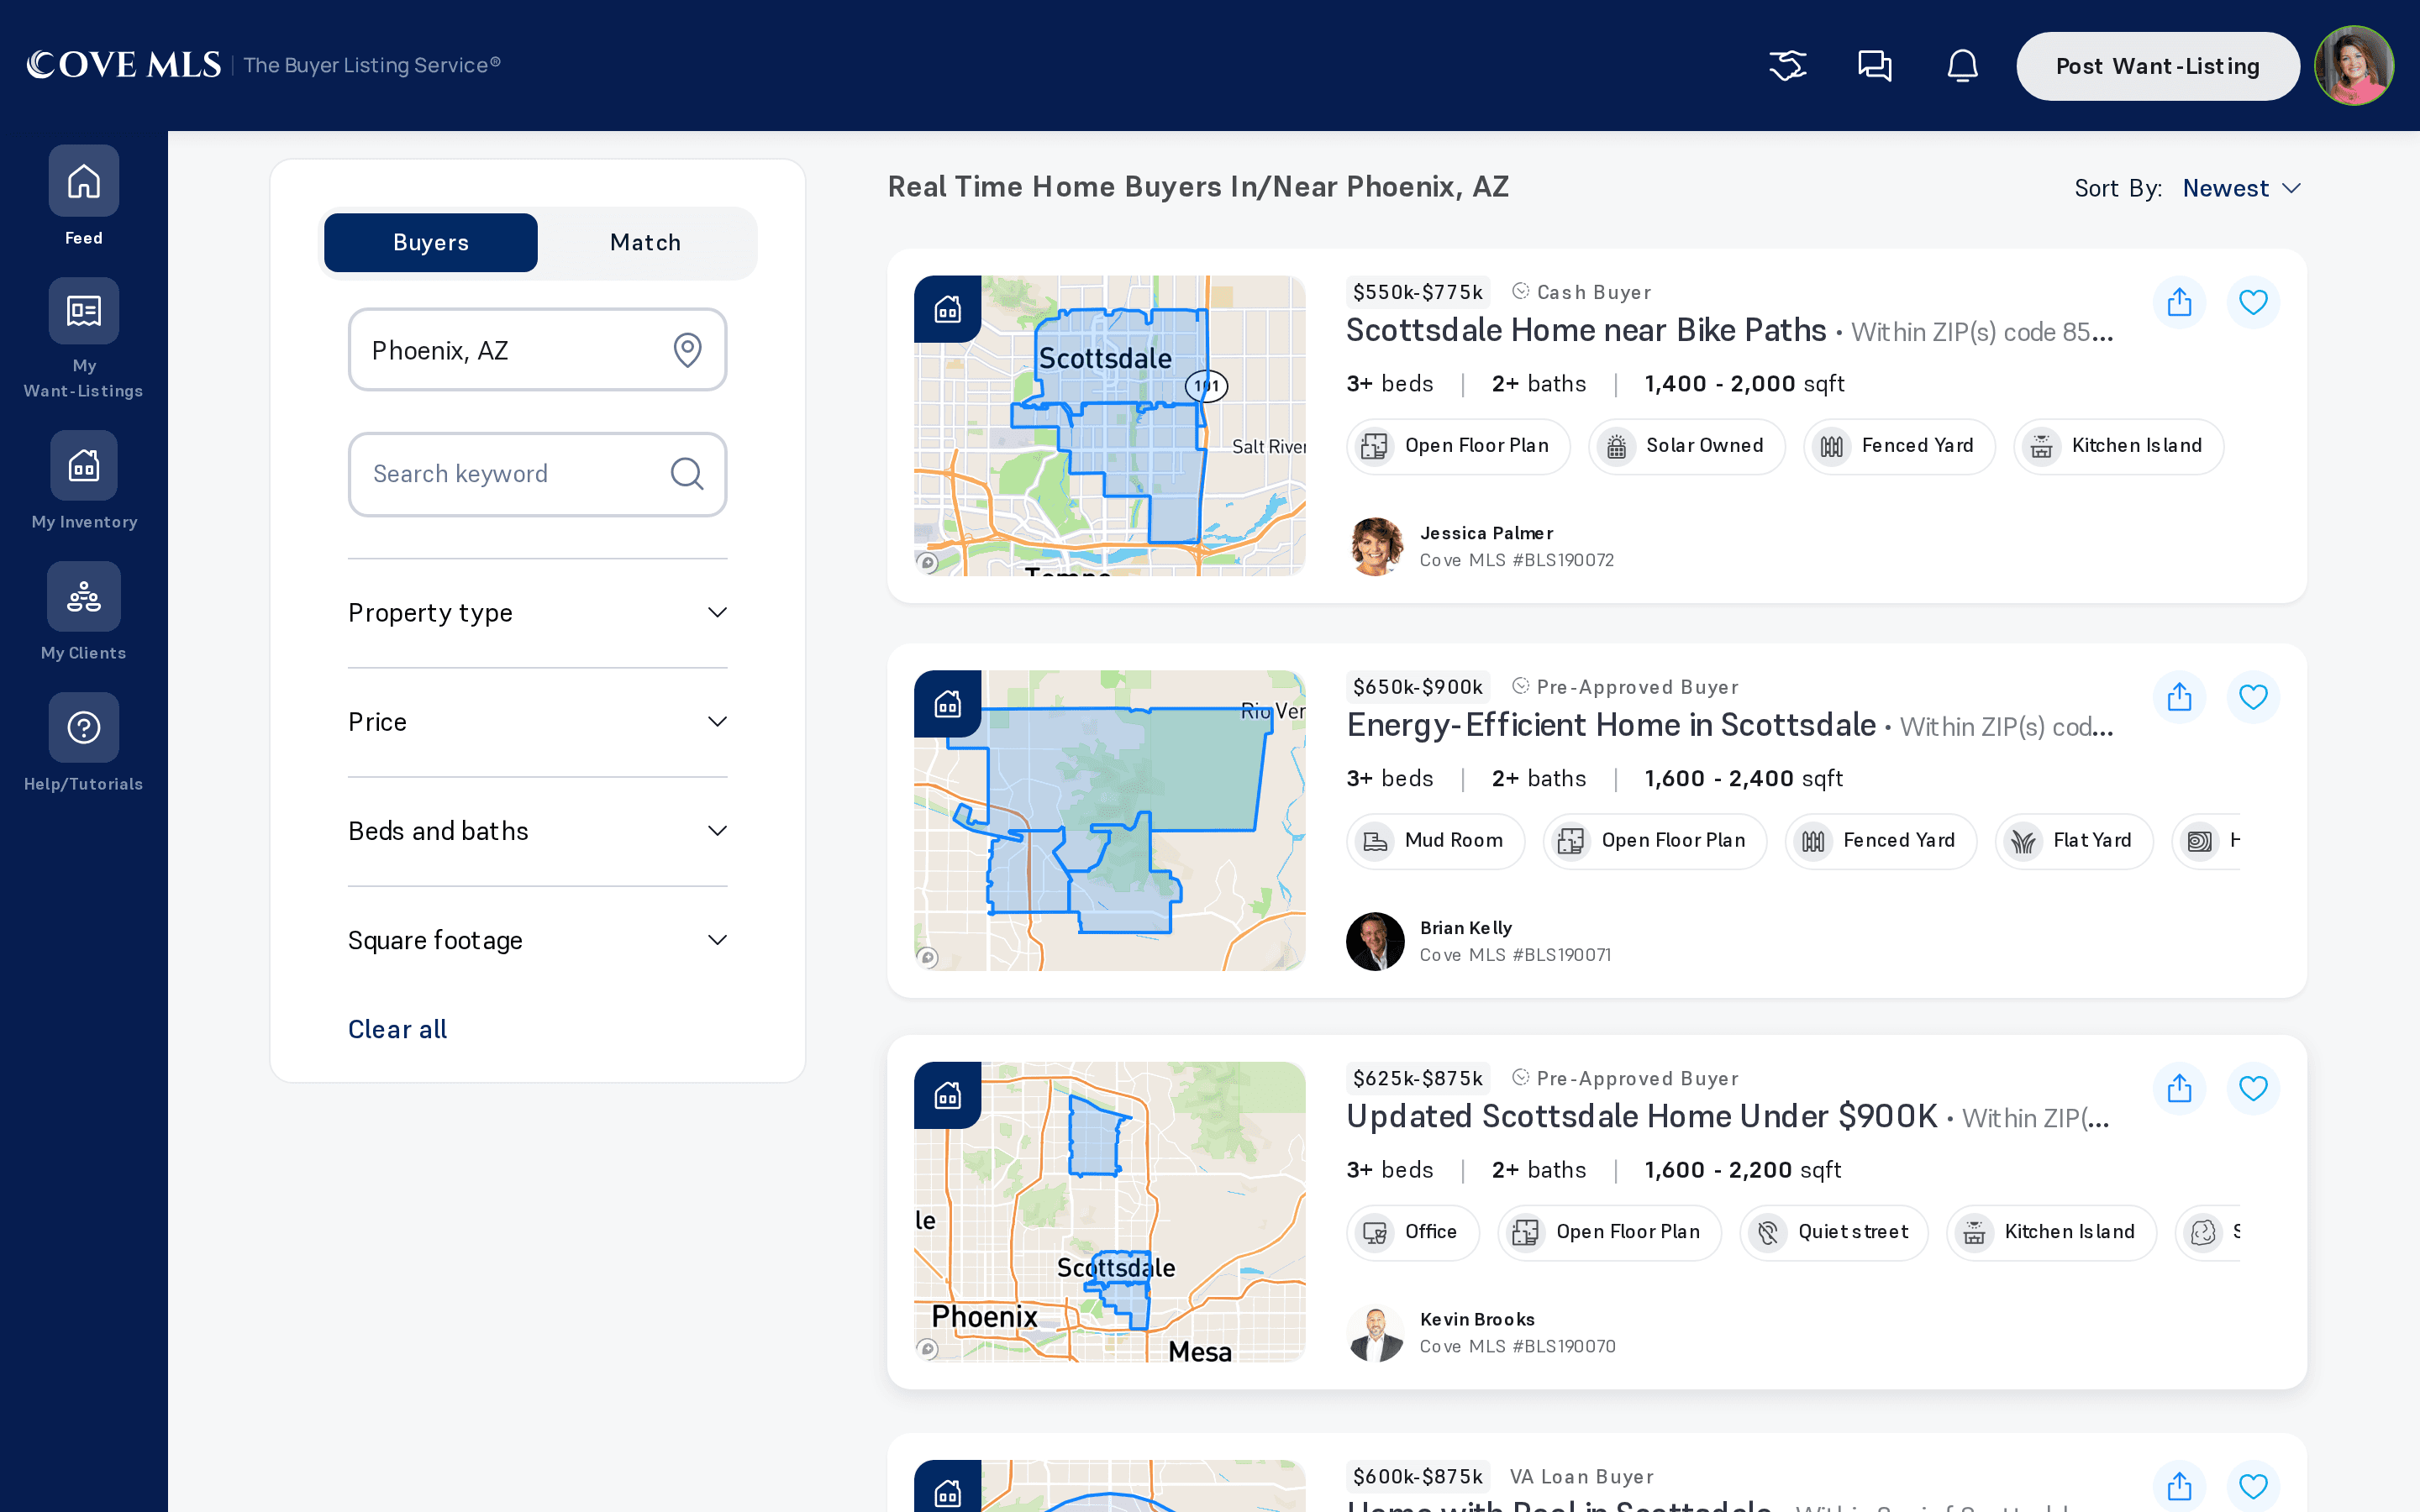Image resolution: width=2420 pixels, height=1512 pixels.
Task: Click the house badge on the Kevin Brooks listing map
Action: pyautogui.click(x=947, y=1095)
